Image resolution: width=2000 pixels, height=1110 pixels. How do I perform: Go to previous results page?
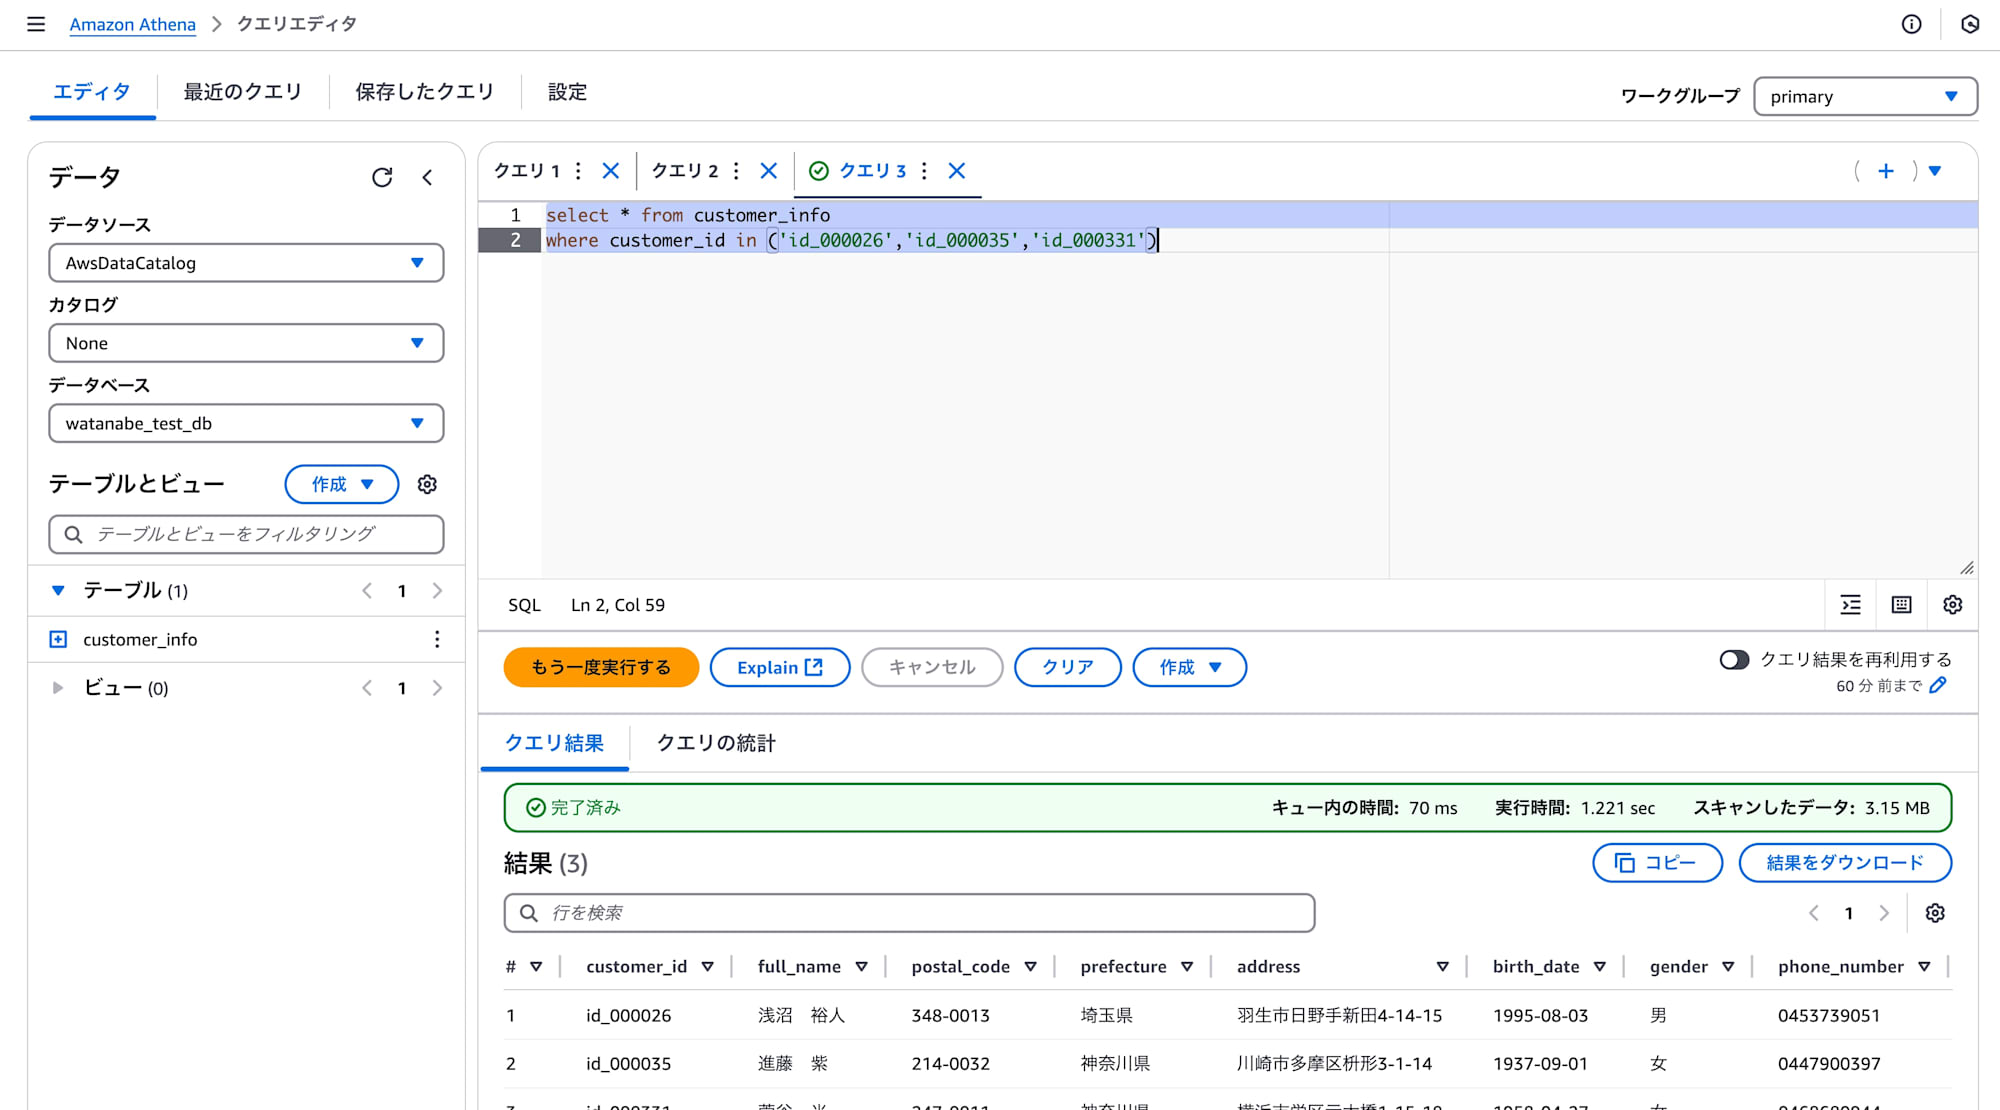1814,913
